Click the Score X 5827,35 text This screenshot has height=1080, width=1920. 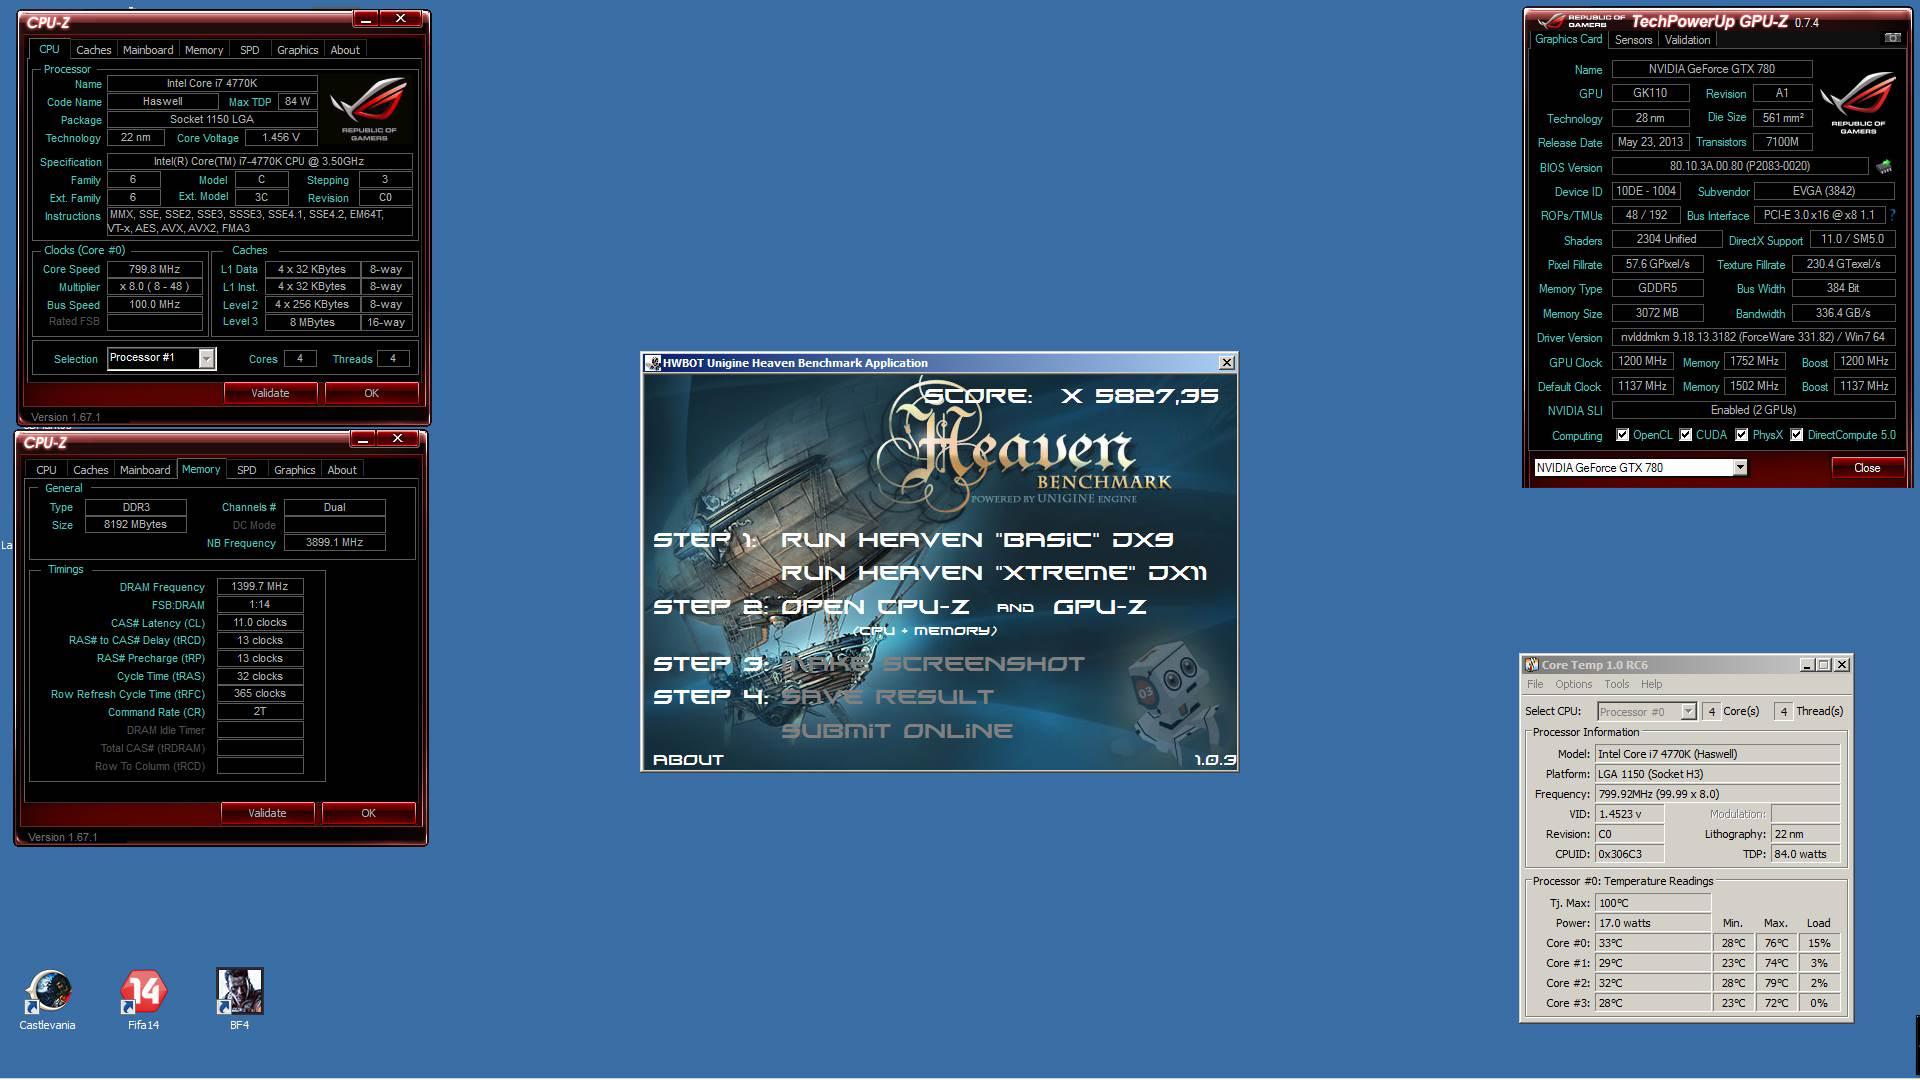tap(1071, 396)
